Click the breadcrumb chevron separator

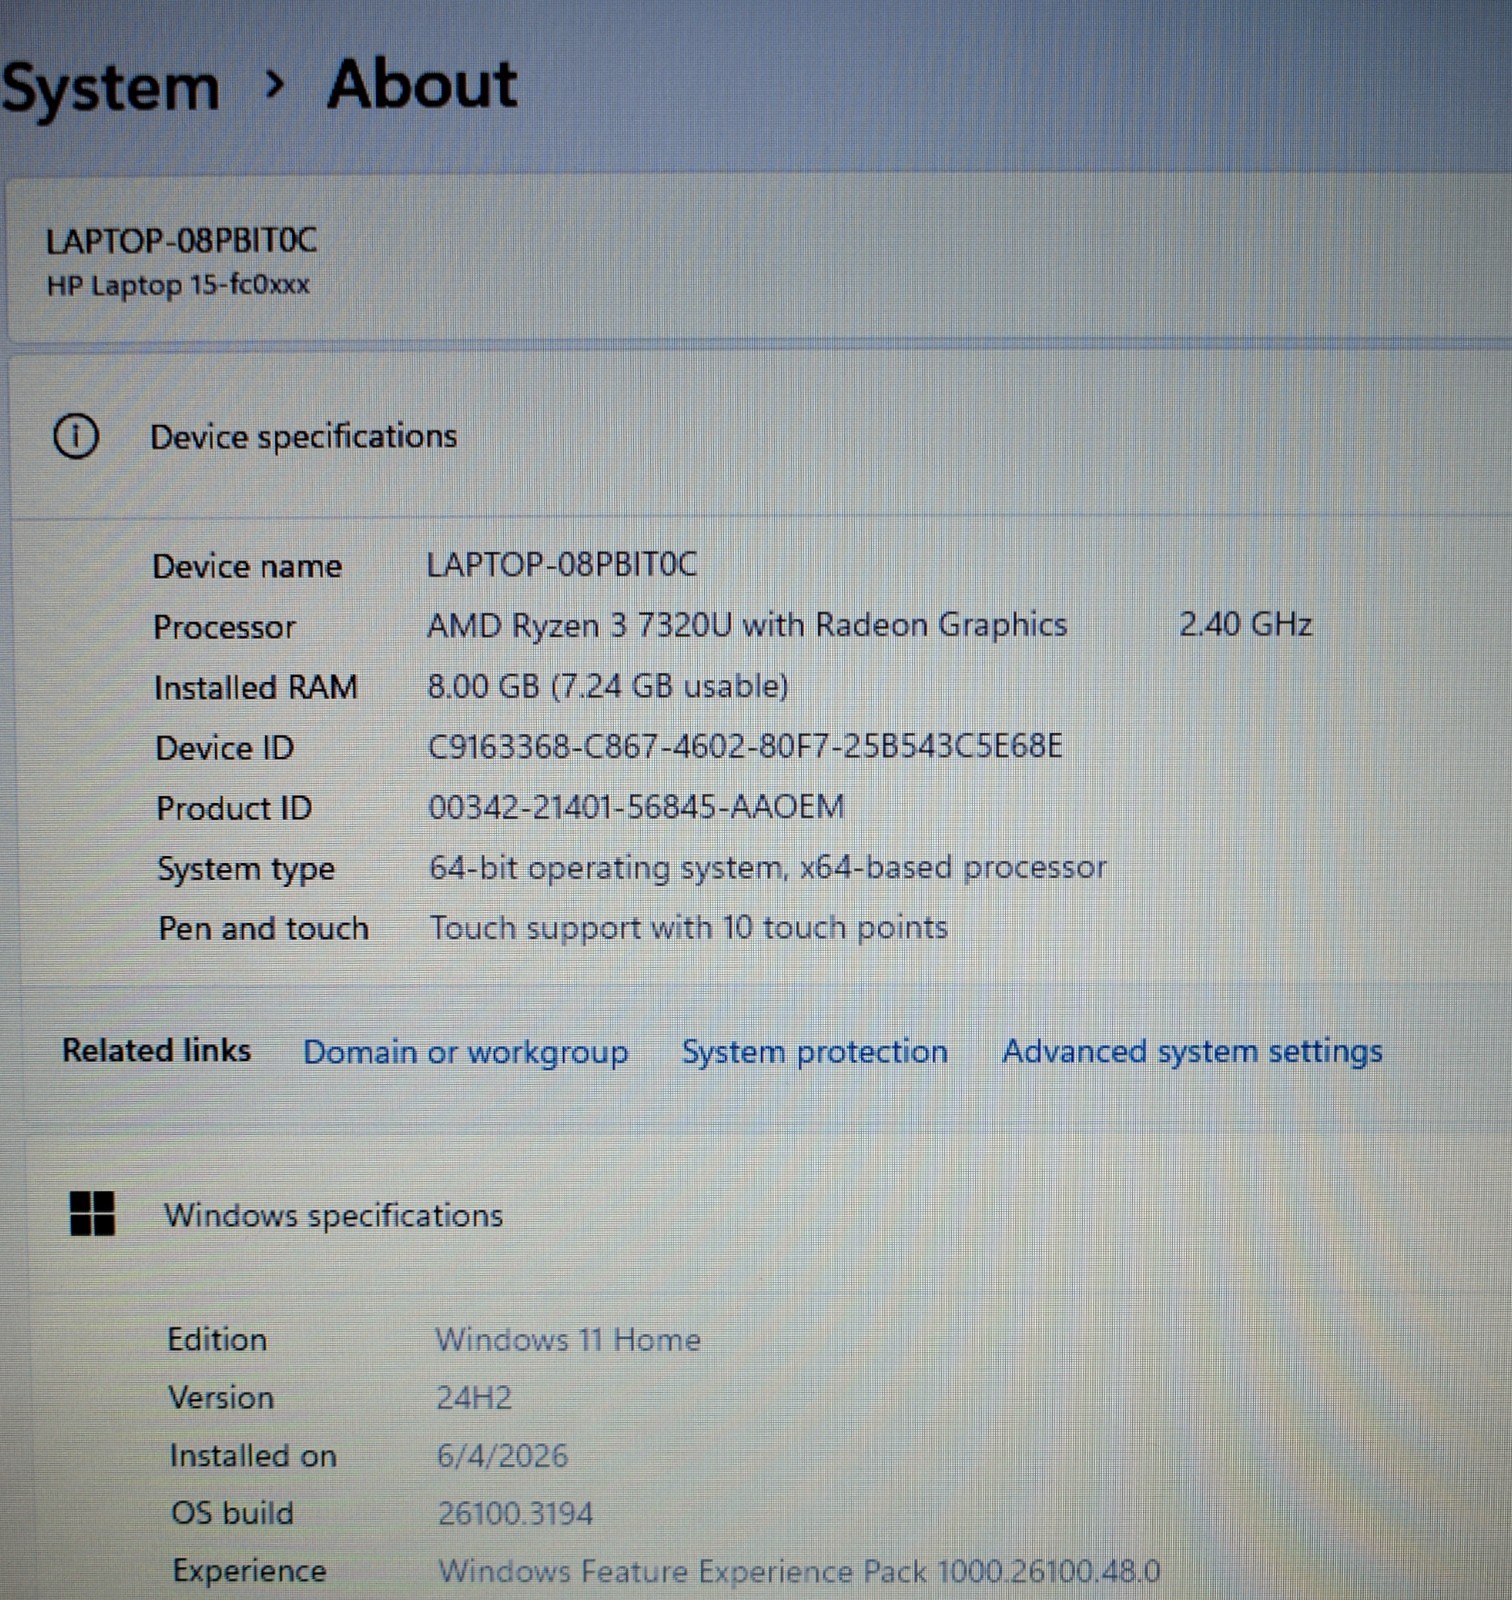[x=274, y=86]
